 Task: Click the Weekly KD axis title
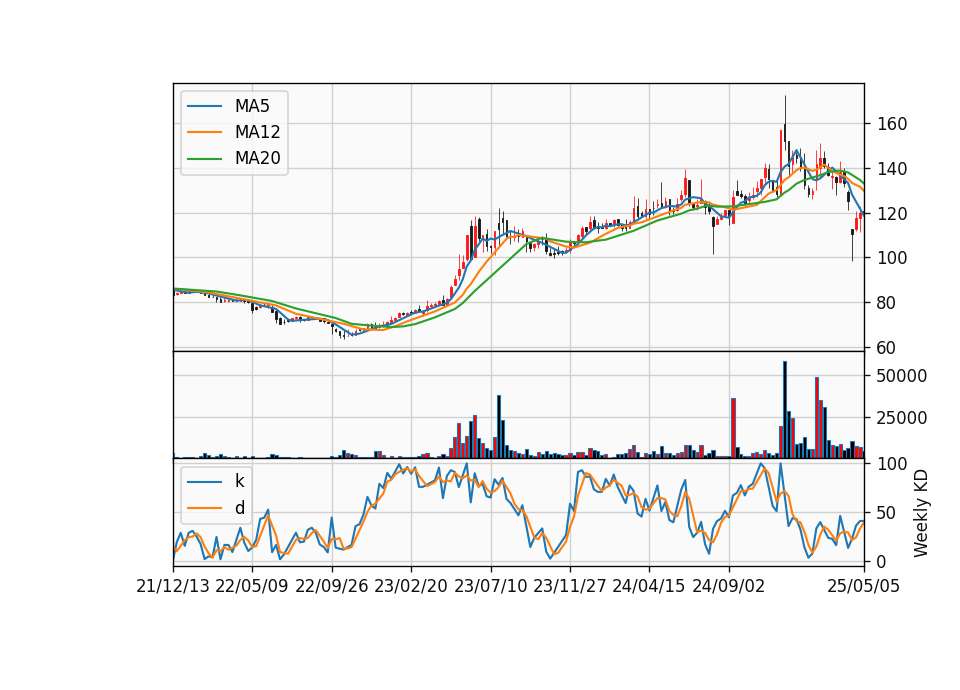click(x=921, y=514)
